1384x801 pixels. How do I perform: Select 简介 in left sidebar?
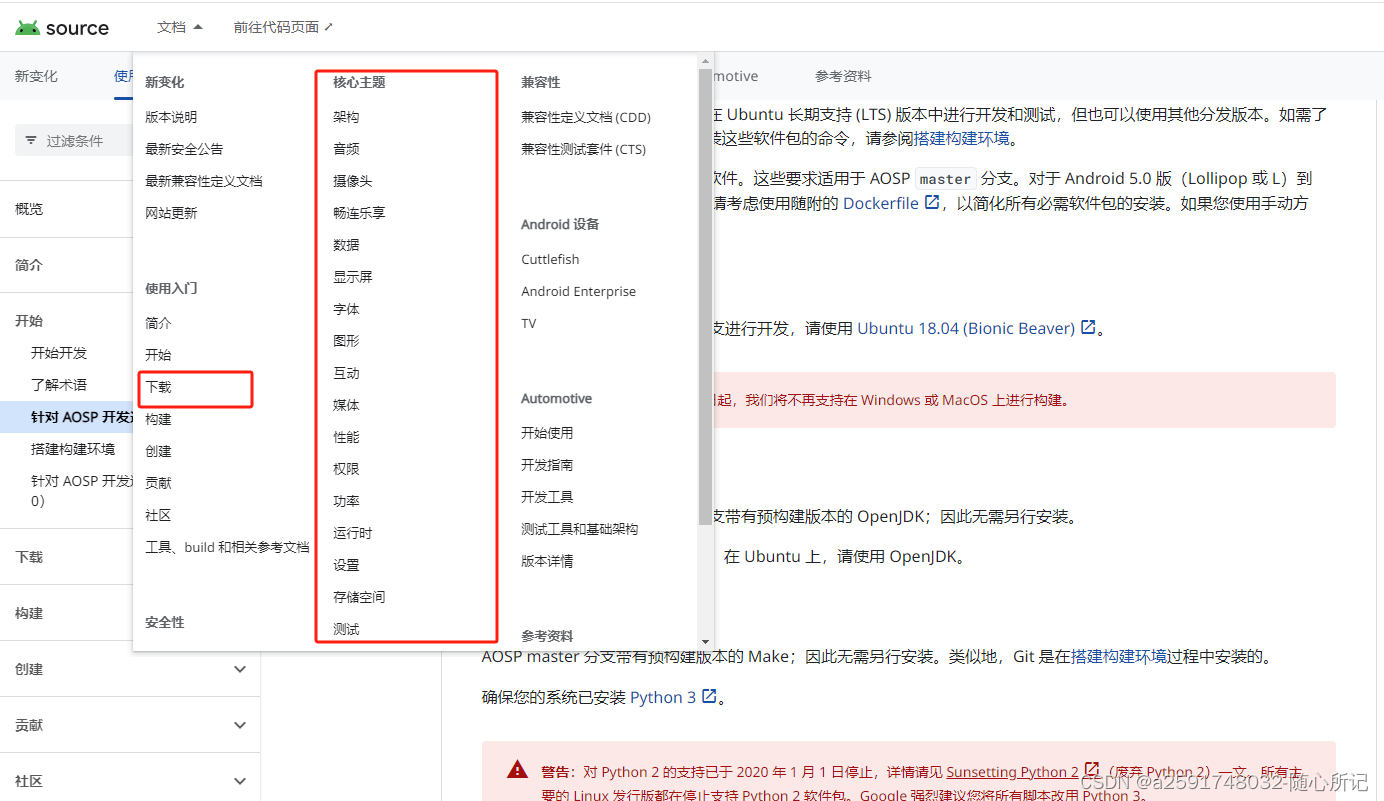[x=29, y=265]
